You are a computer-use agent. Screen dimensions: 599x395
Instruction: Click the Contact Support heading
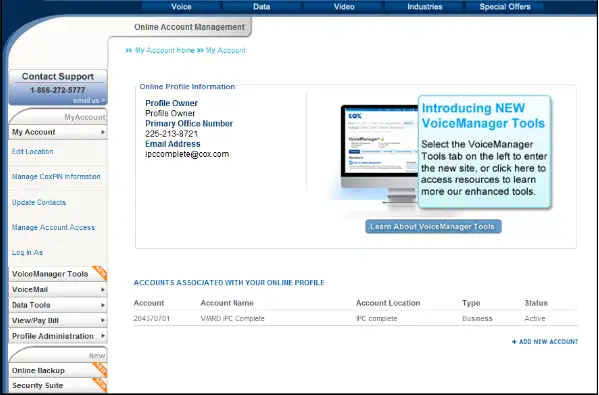click(58, 76)
